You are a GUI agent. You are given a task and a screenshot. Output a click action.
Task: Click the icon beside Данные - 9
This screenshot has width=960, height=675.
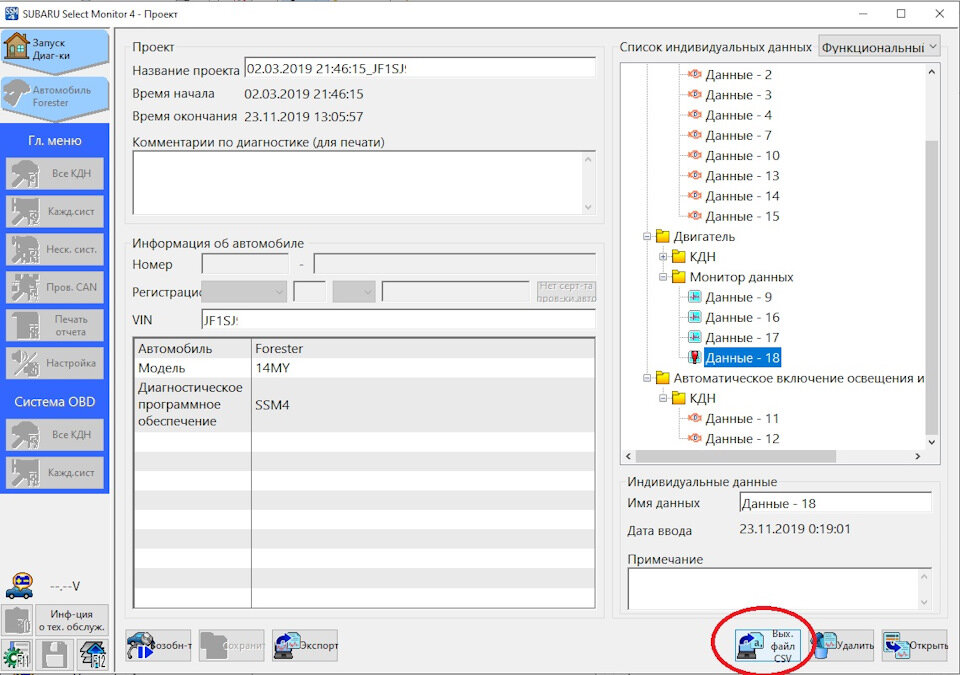694,297
